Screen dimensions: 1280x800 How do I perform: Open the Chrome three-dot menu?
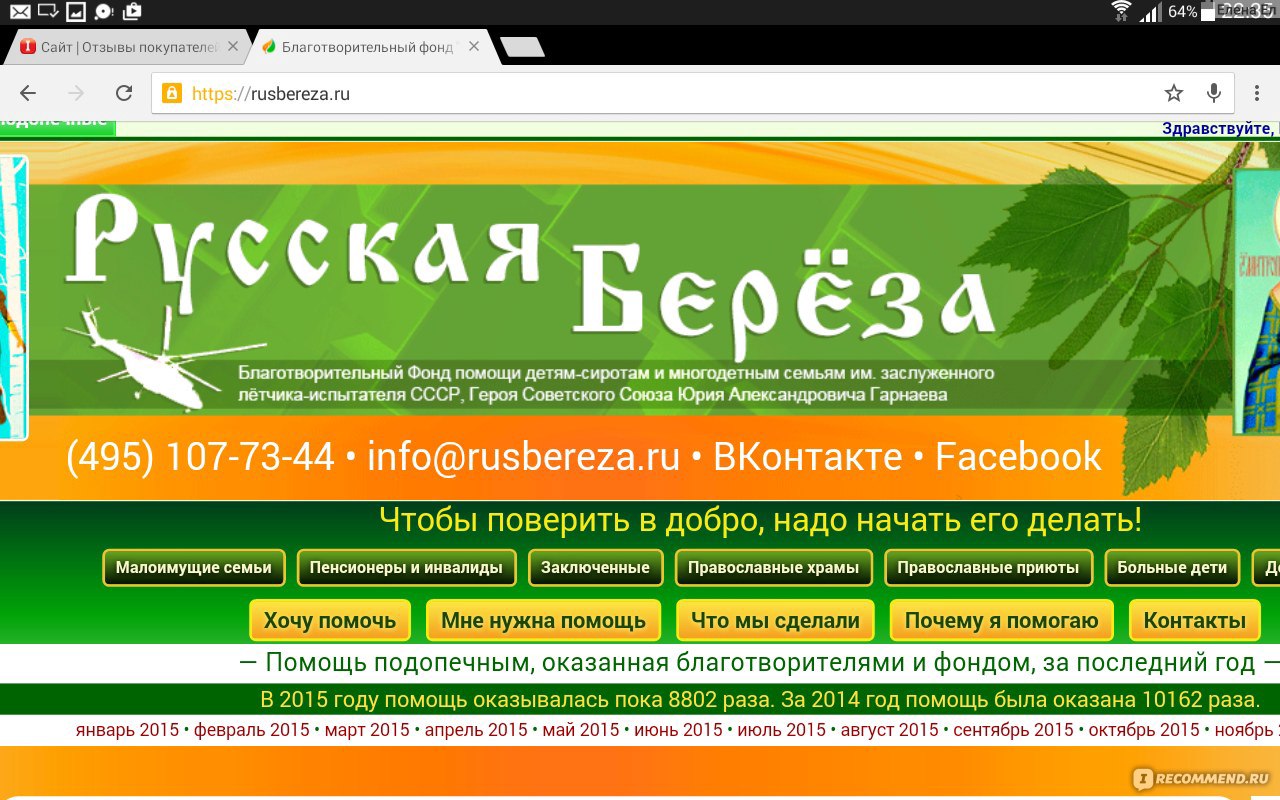click(1257, 93)
